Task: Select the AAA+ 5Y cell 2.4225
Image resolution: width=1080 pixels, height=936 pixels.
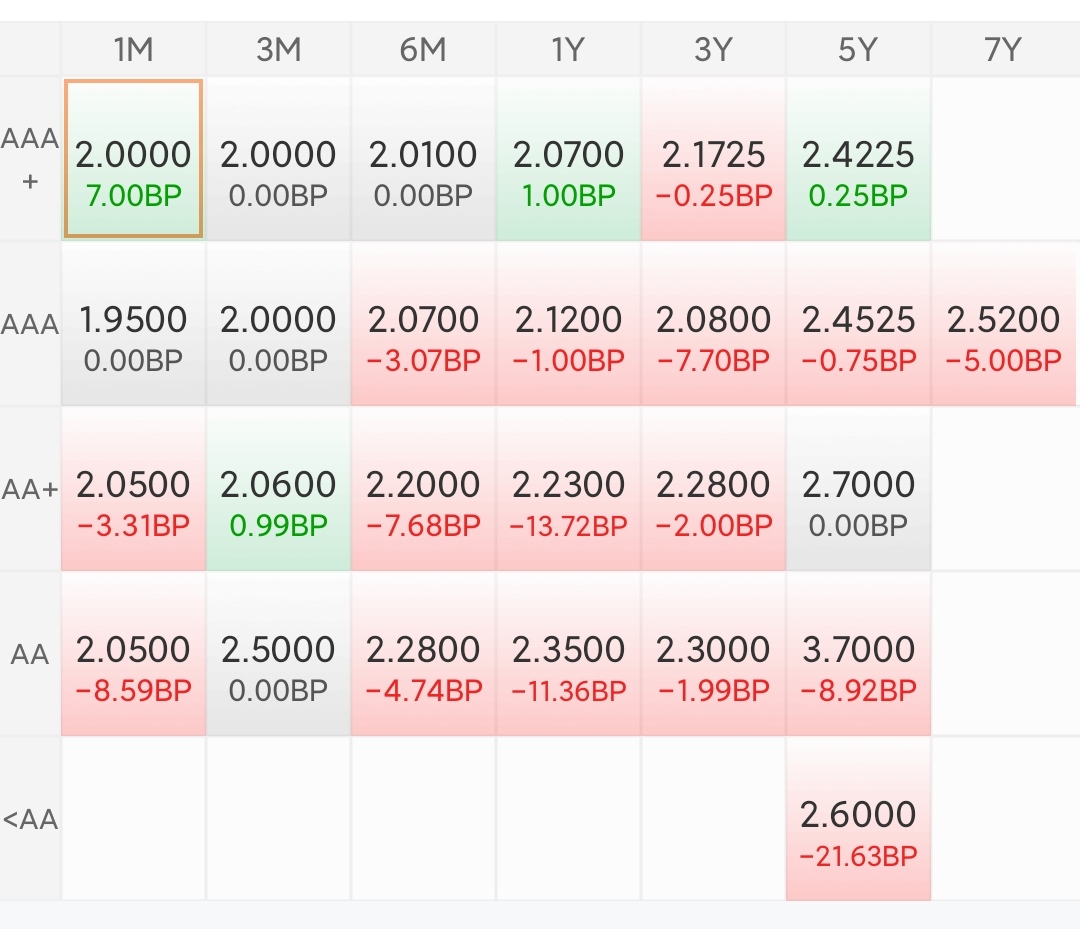Action: coord(858,159)
